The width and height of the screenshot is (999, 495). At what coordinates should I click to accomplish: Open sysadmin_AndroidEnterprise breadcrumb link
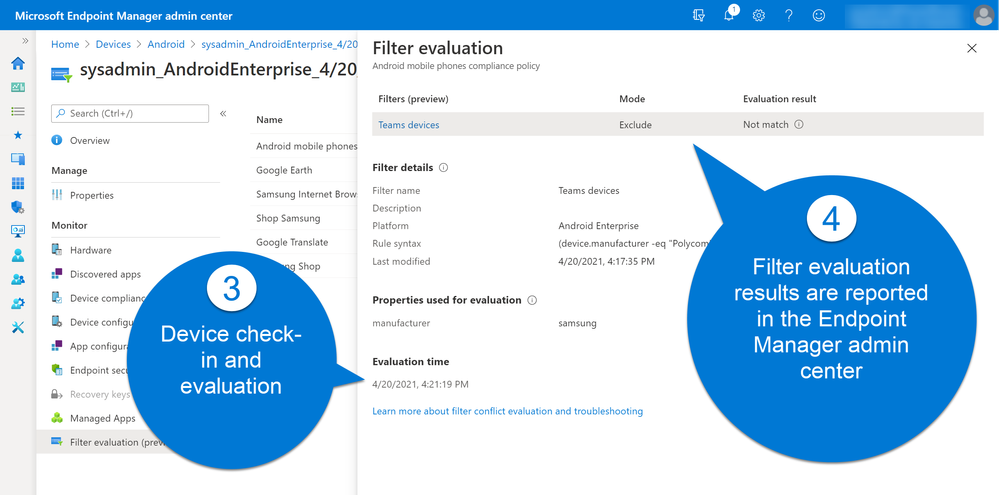pos(278,45)
